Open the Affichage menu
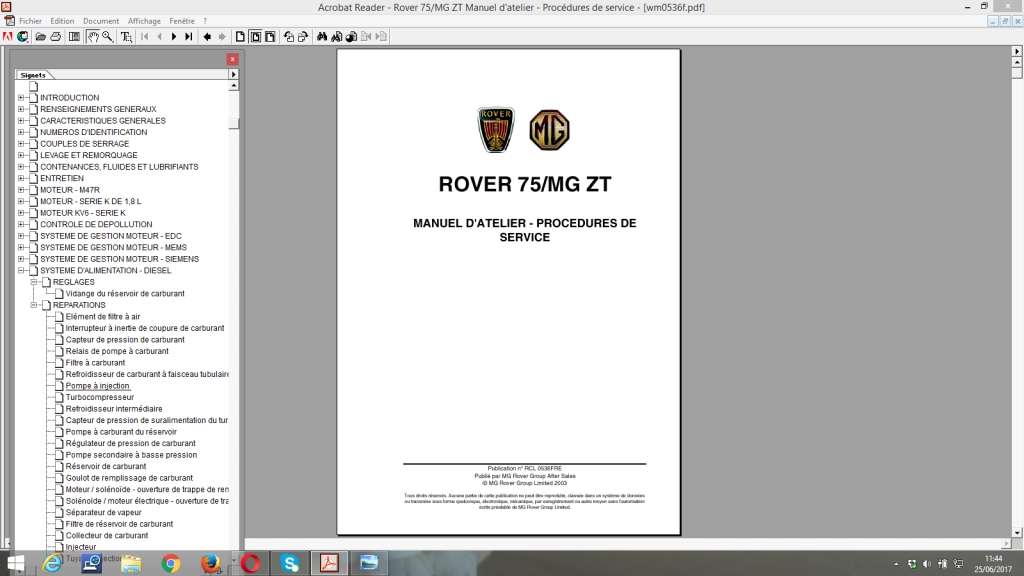Viewport: 1024px width, 576px height. click(144, 21)
